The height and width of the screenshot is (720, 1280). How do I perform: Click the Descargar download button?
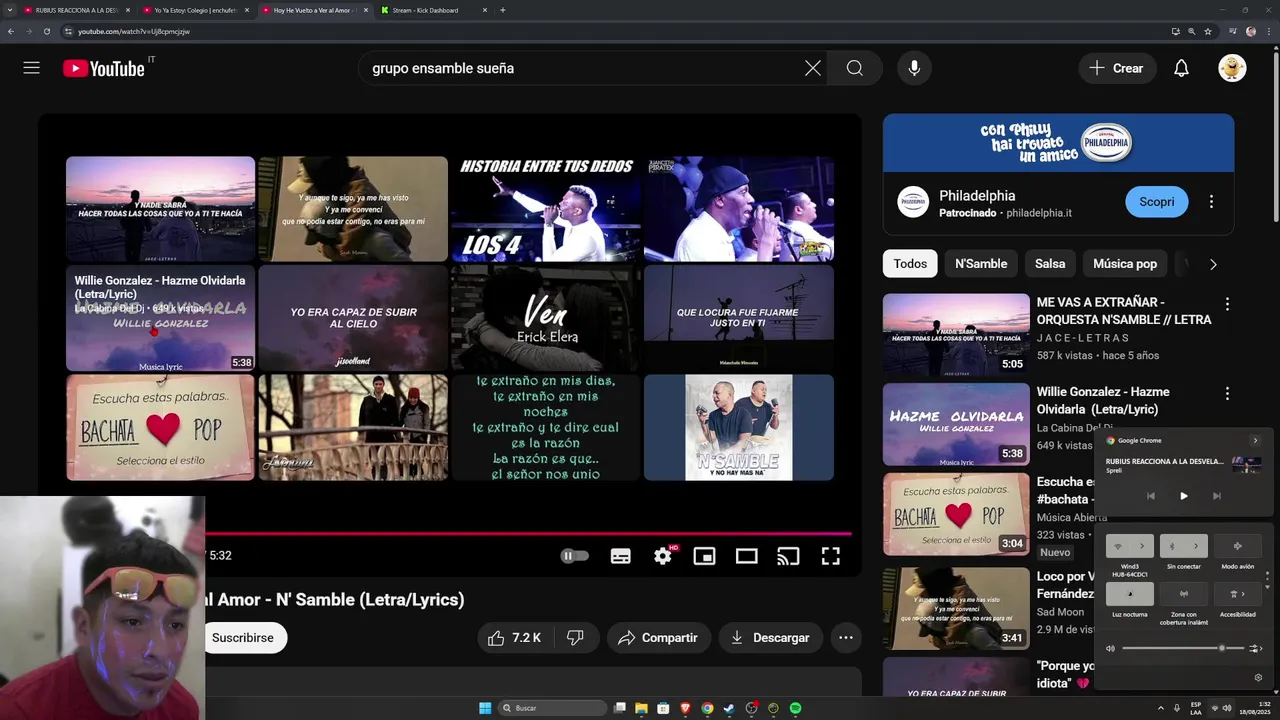[770, 638]
